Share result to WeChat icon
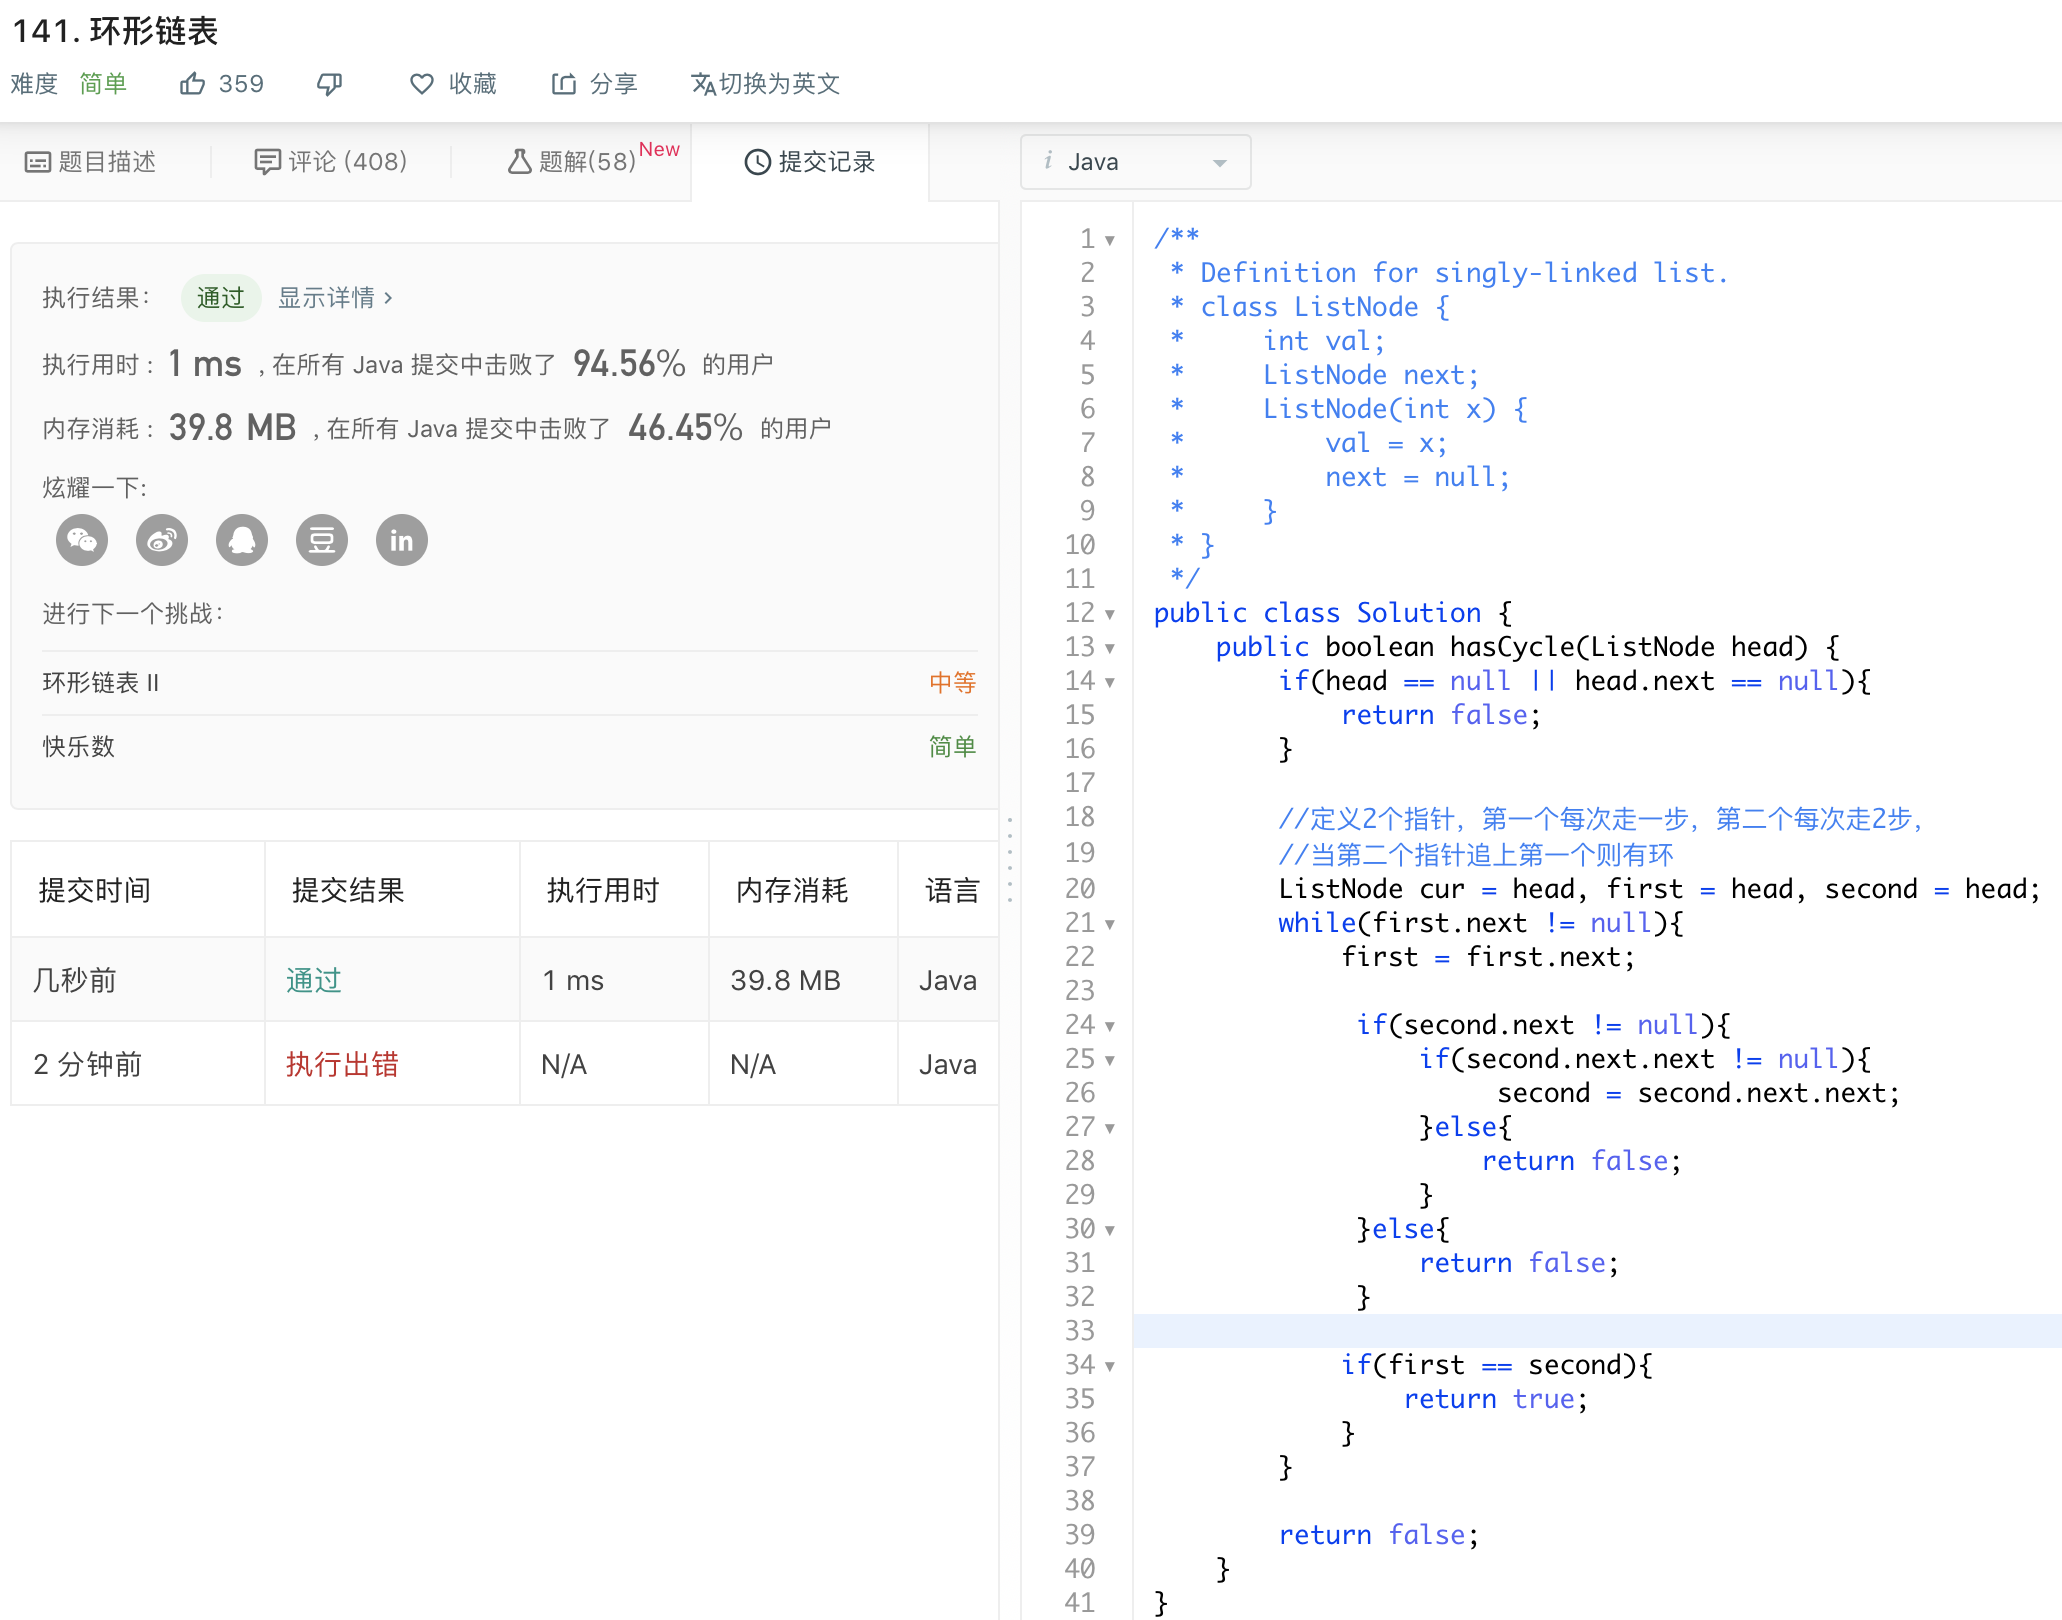Screen dimensions: 2062x1620 tap(82, 541)
